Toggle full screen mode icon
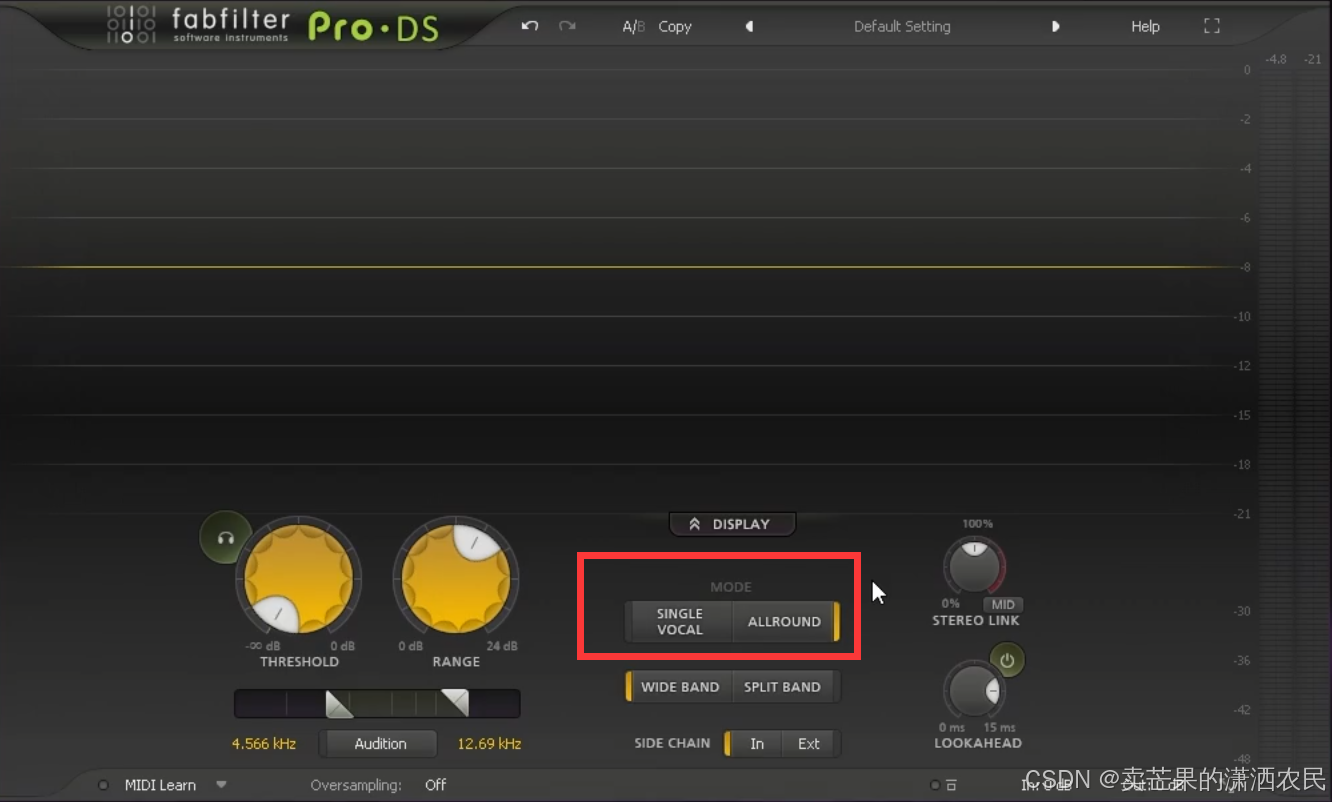 coord(1212,26)
